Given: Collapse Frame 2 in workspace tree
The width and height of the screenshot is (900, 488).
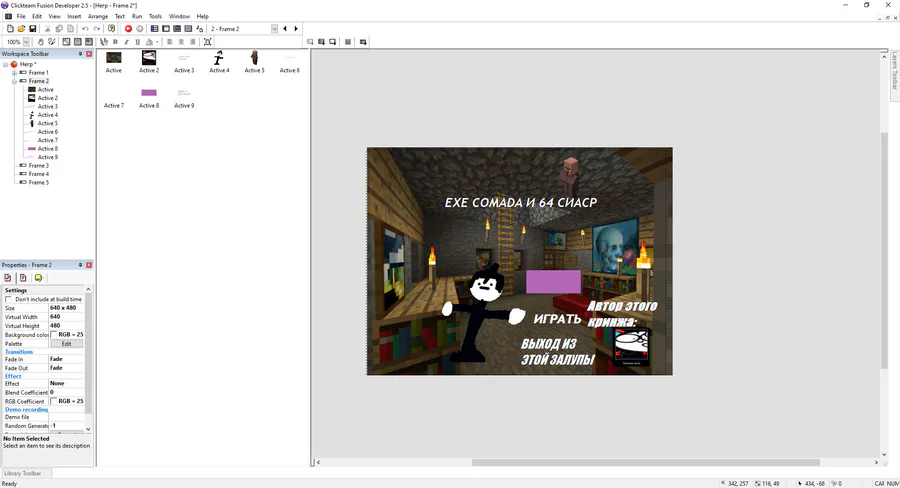Looking at the screenshot, I should 14,82.
